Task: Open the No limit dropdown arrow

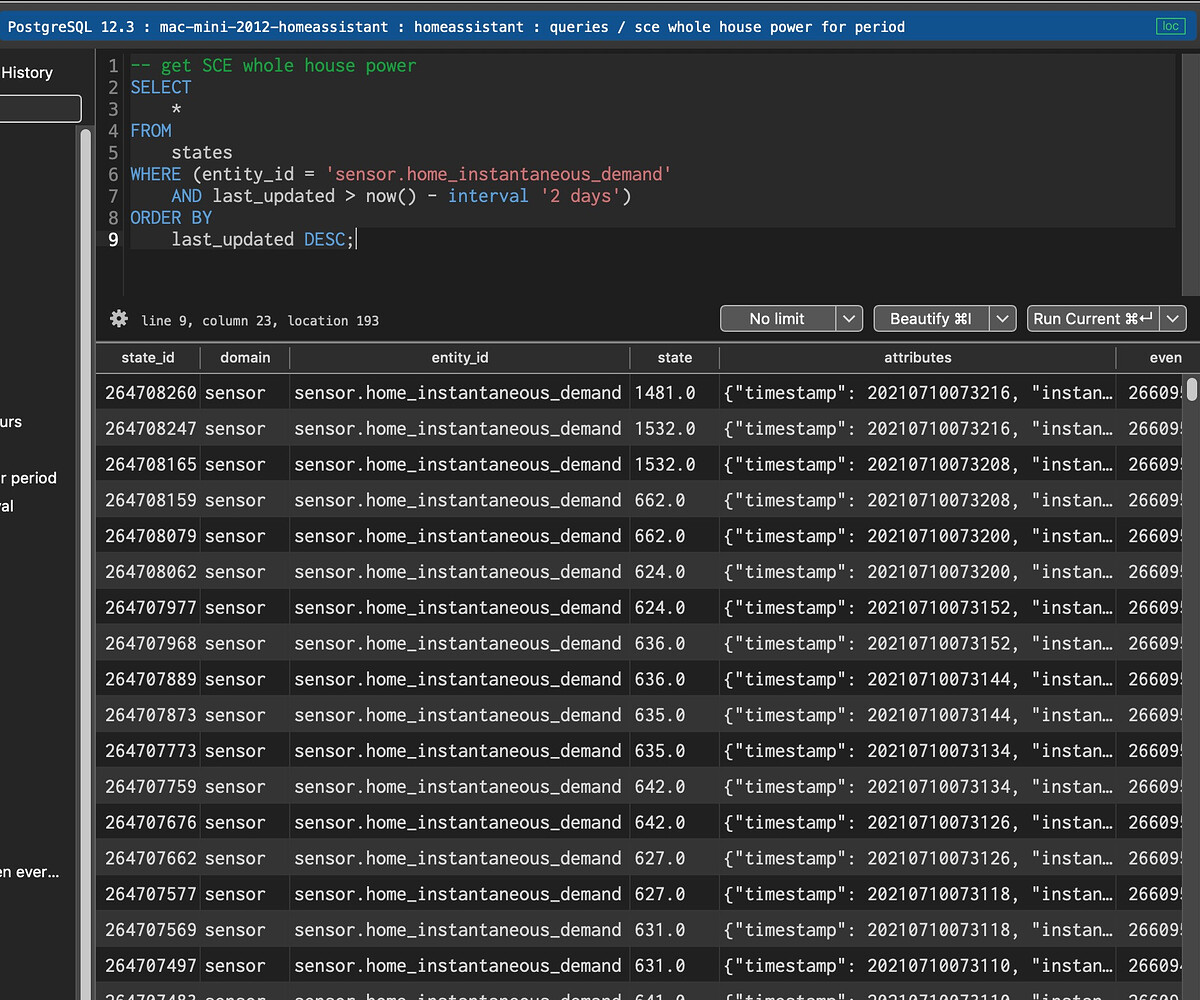Action: click(x=848, y=318)
